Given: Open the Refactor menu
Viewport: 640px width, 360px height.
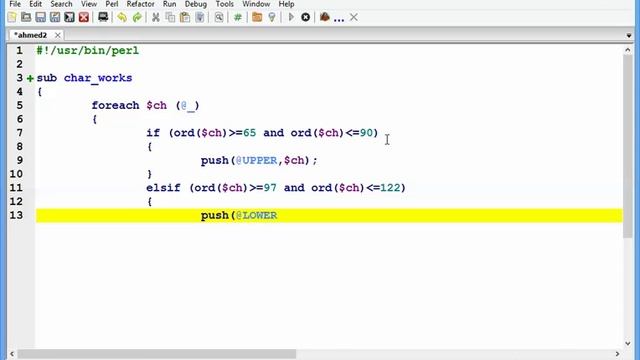Looking at the screenshot, I should point(140,4).
